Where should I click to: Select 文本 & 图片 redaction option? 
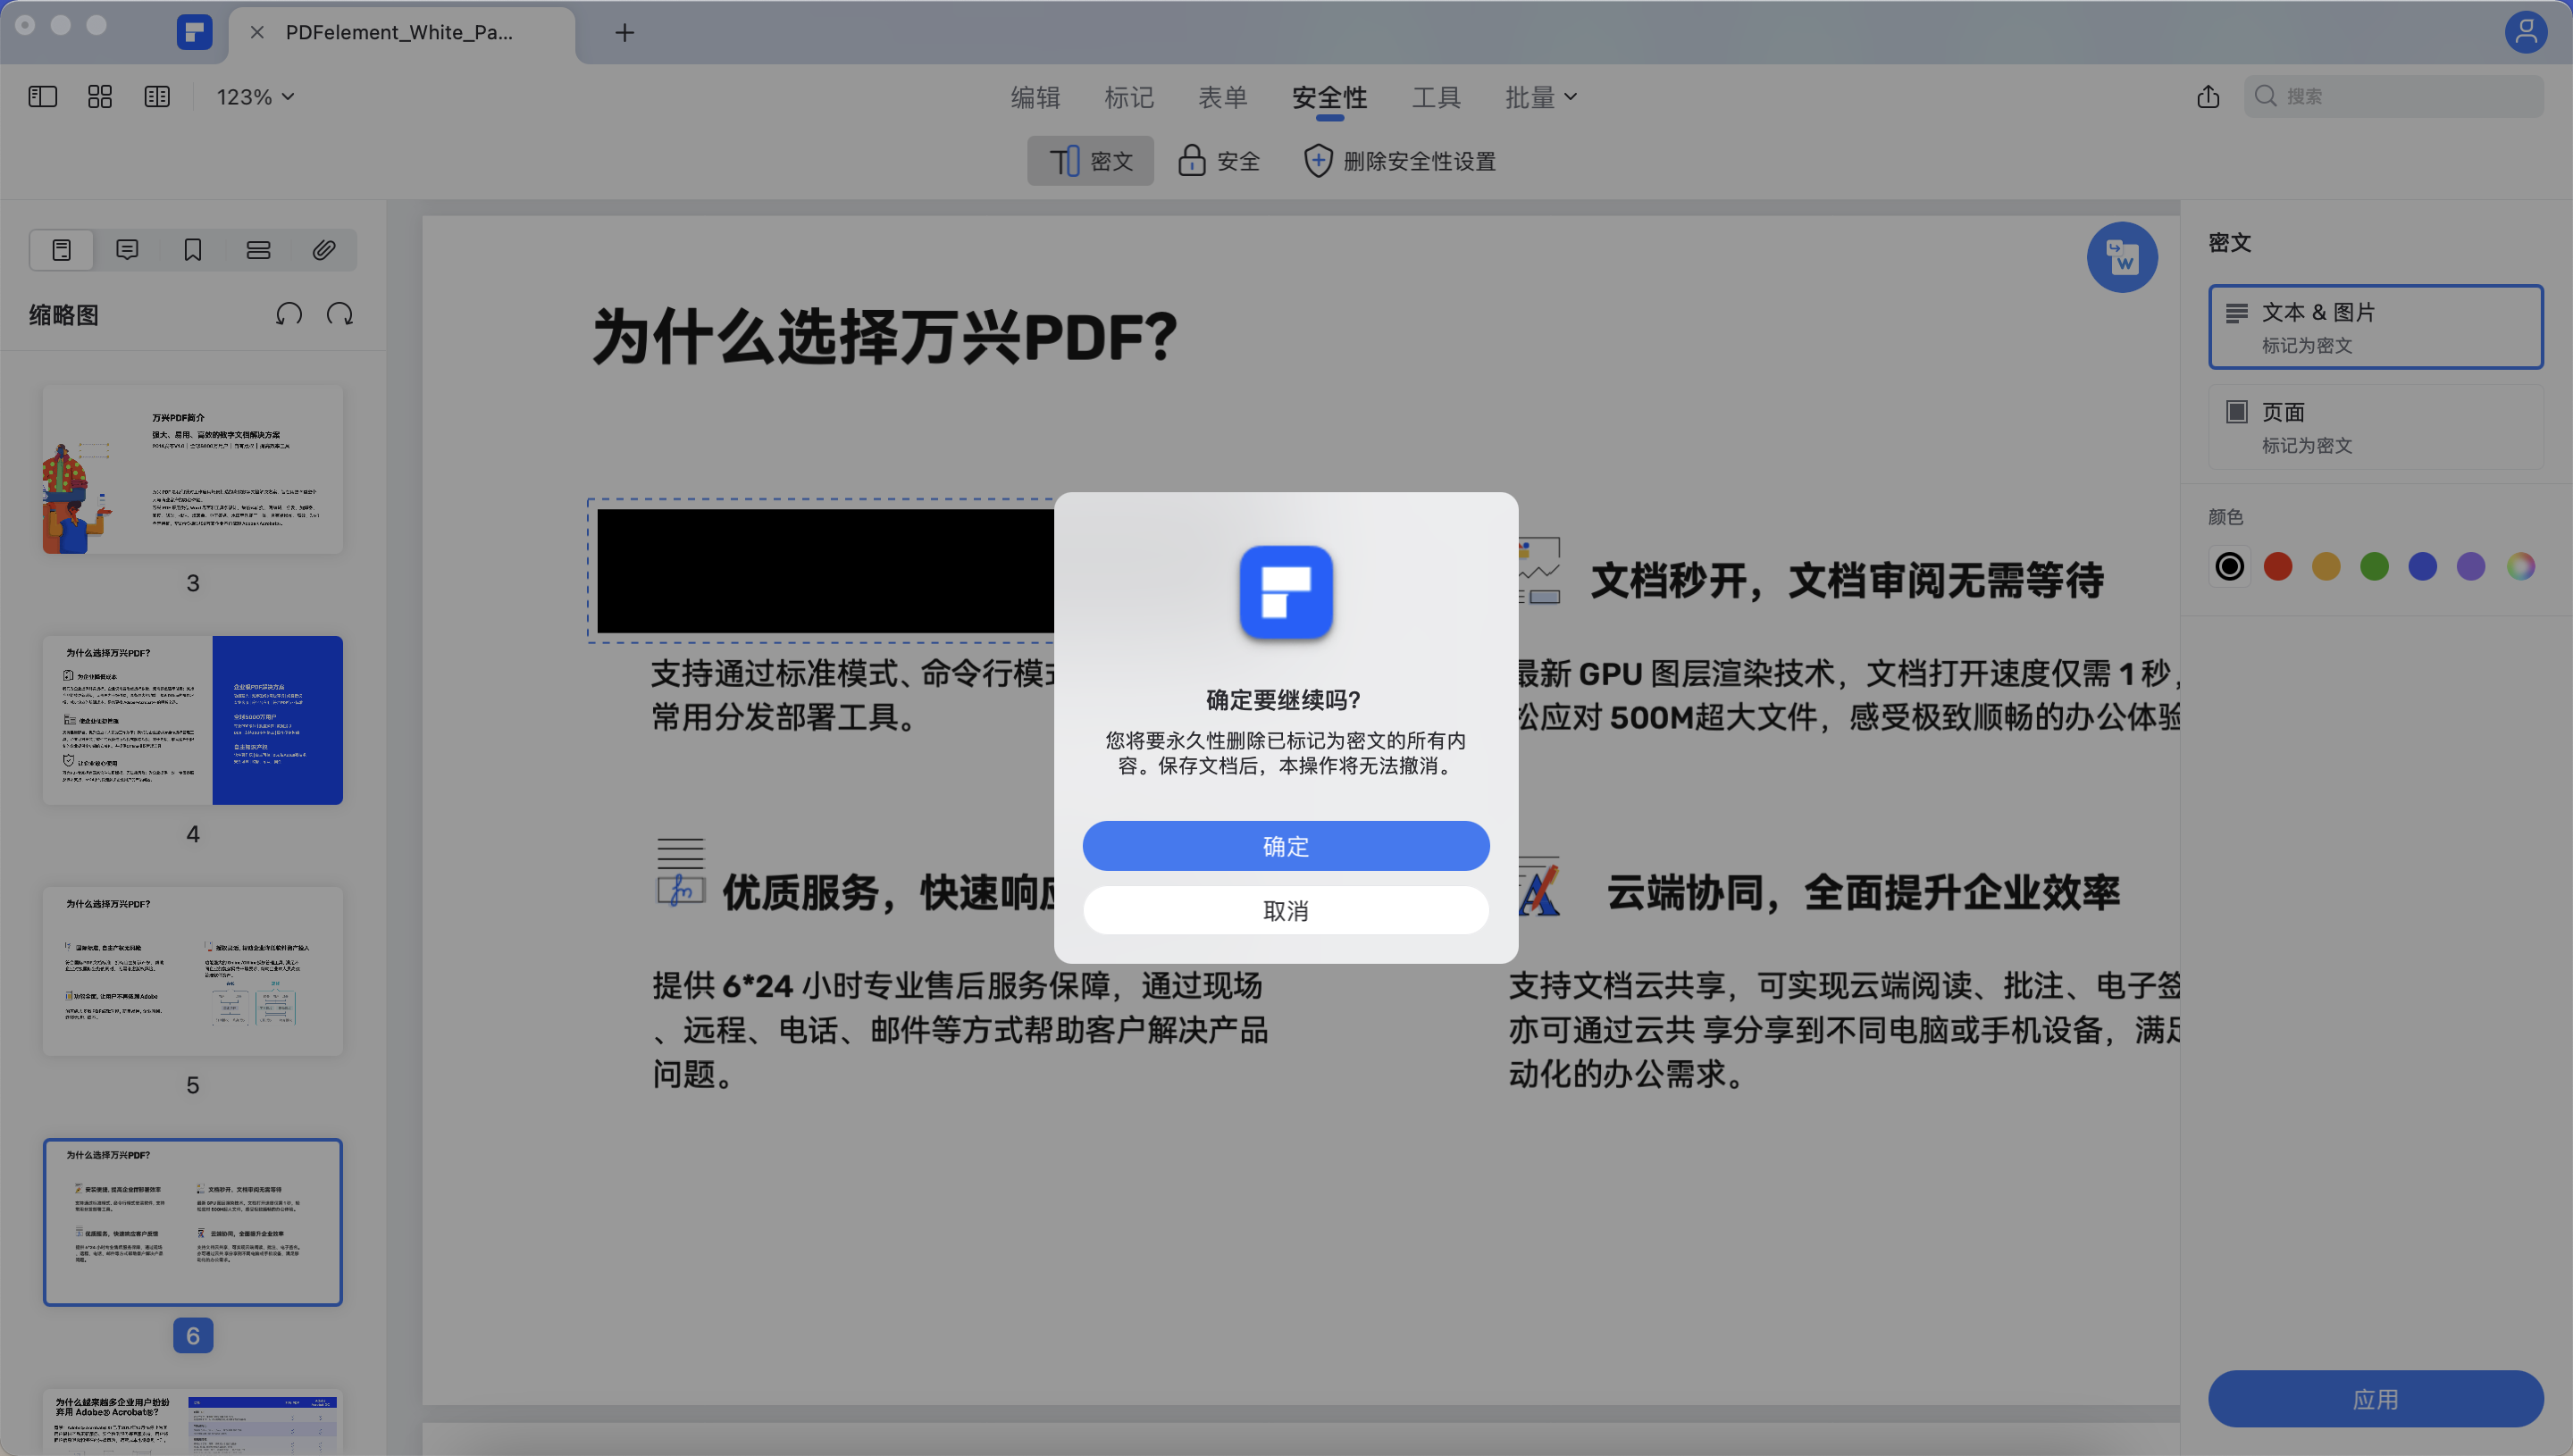pyautogui.click(x=2376, y=327)
